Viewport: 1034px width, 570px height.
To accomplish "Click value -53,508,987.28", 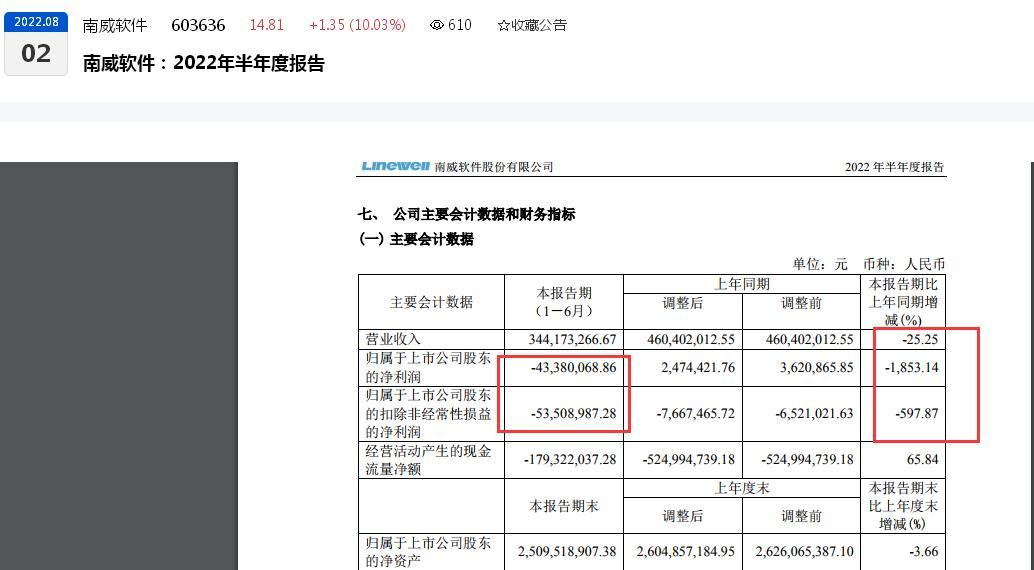I will coord(573,414).
